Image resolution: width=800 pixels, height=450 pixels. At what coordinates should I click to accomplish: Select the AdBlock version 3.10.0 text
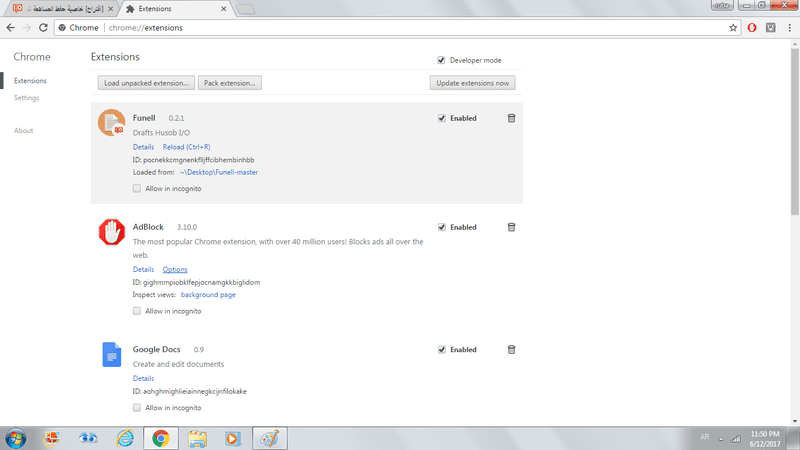pos(187,227)
